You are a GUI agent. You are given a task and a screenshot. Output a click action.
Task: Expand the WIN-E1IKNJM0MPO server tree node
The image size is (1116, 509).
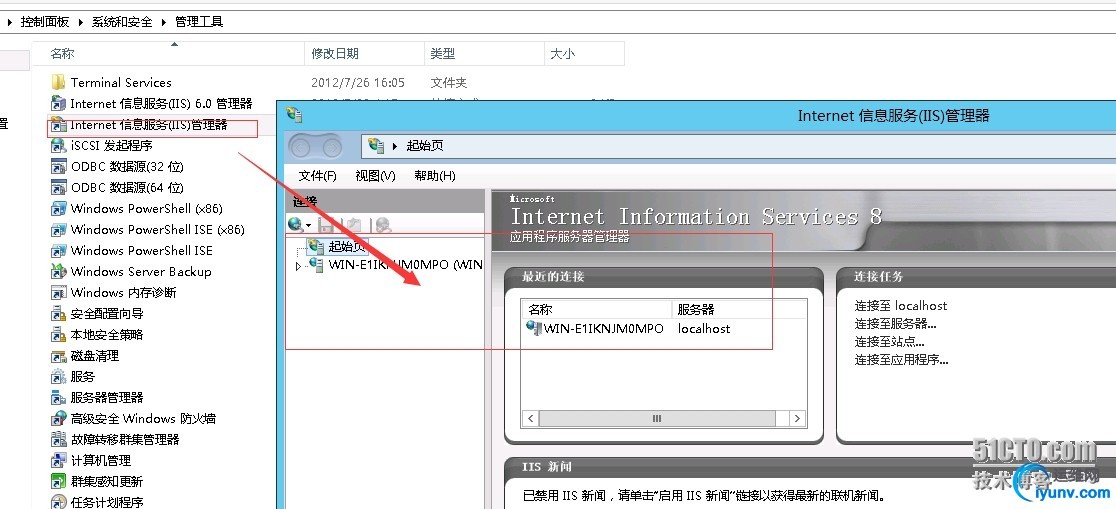point(298,266)
